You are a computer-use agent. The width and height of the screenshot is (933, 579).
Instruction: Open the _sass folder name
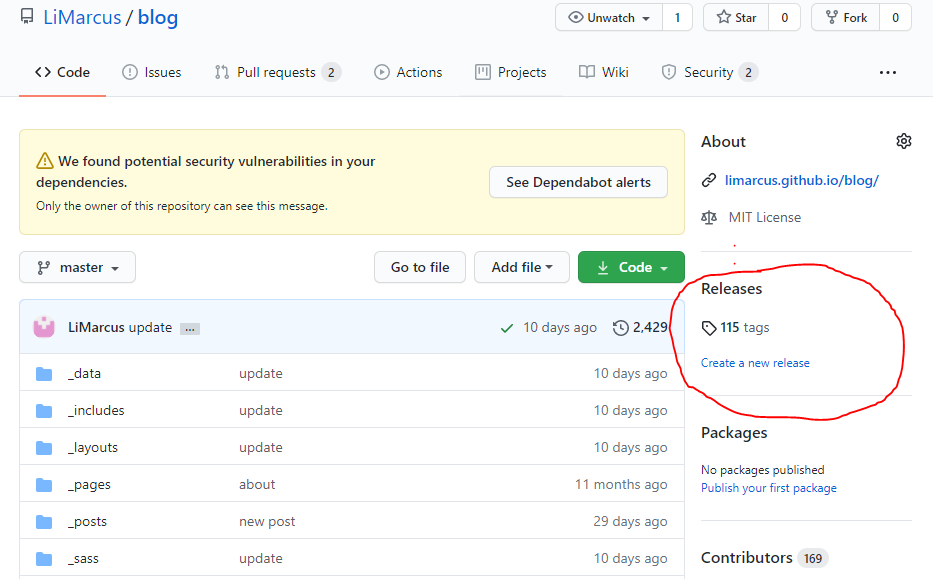pos(83,559)
